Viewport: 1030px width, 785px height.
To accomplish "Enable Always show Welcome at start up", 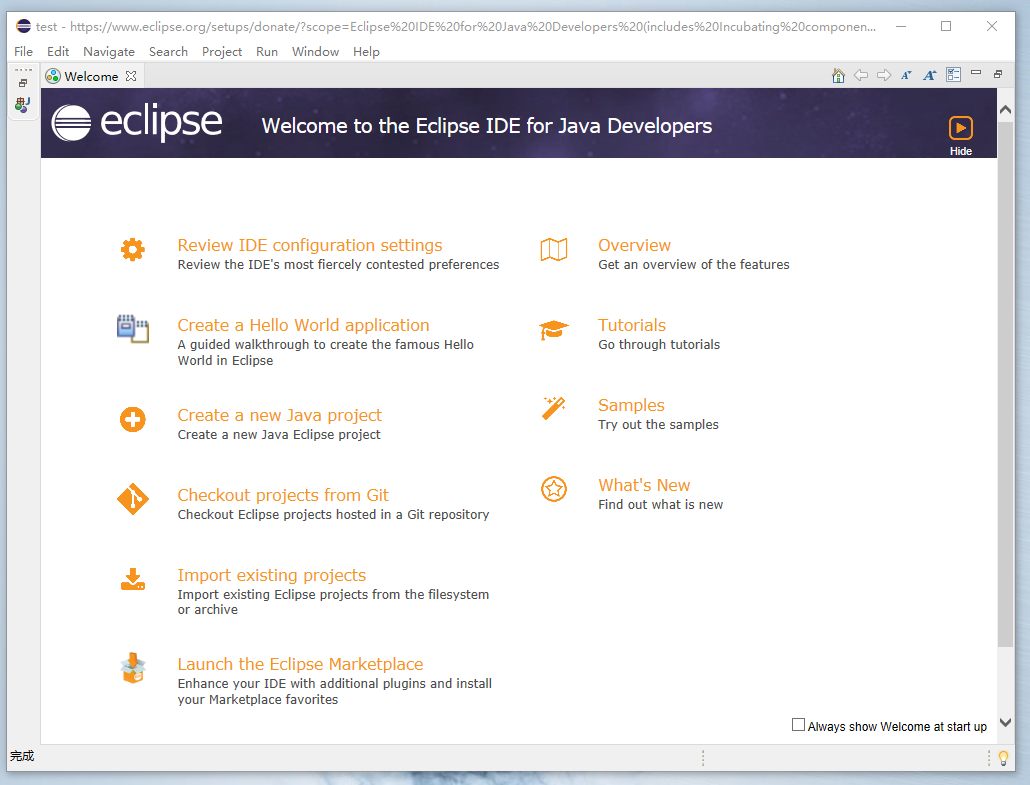I will pos(798,725).
